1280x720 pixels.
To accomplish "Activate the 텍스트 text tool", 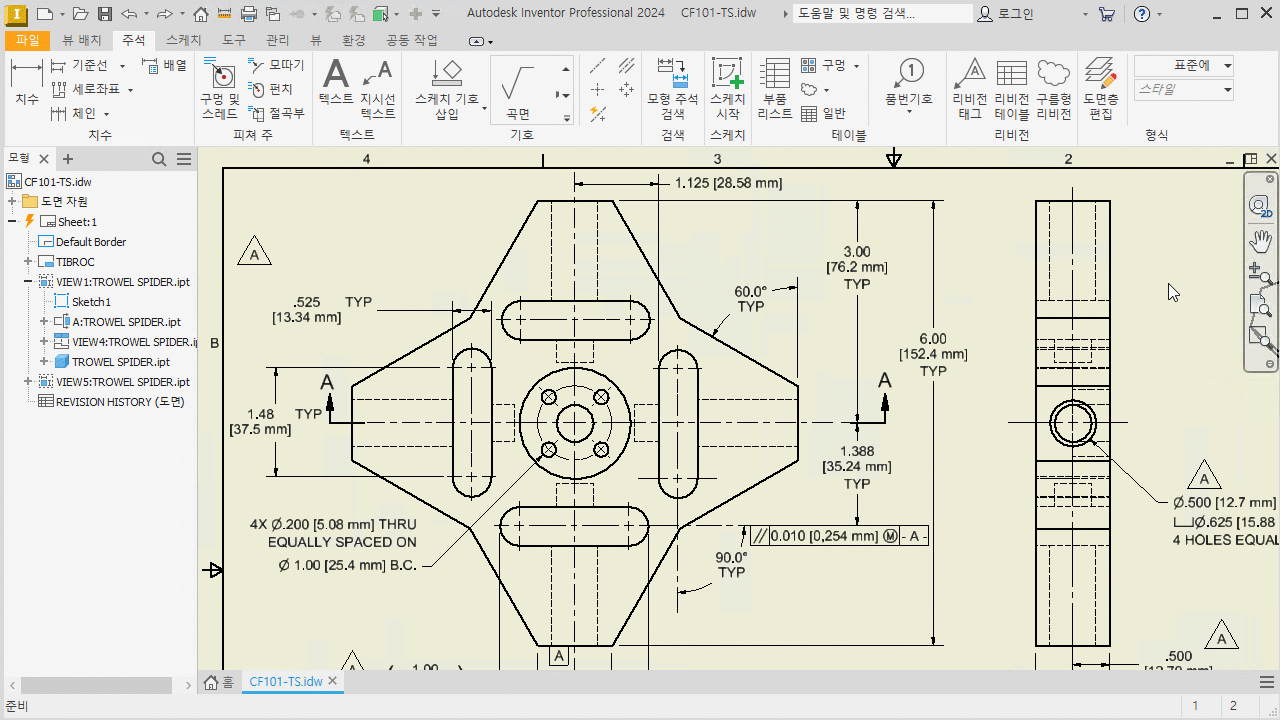I will pos(336,82).
